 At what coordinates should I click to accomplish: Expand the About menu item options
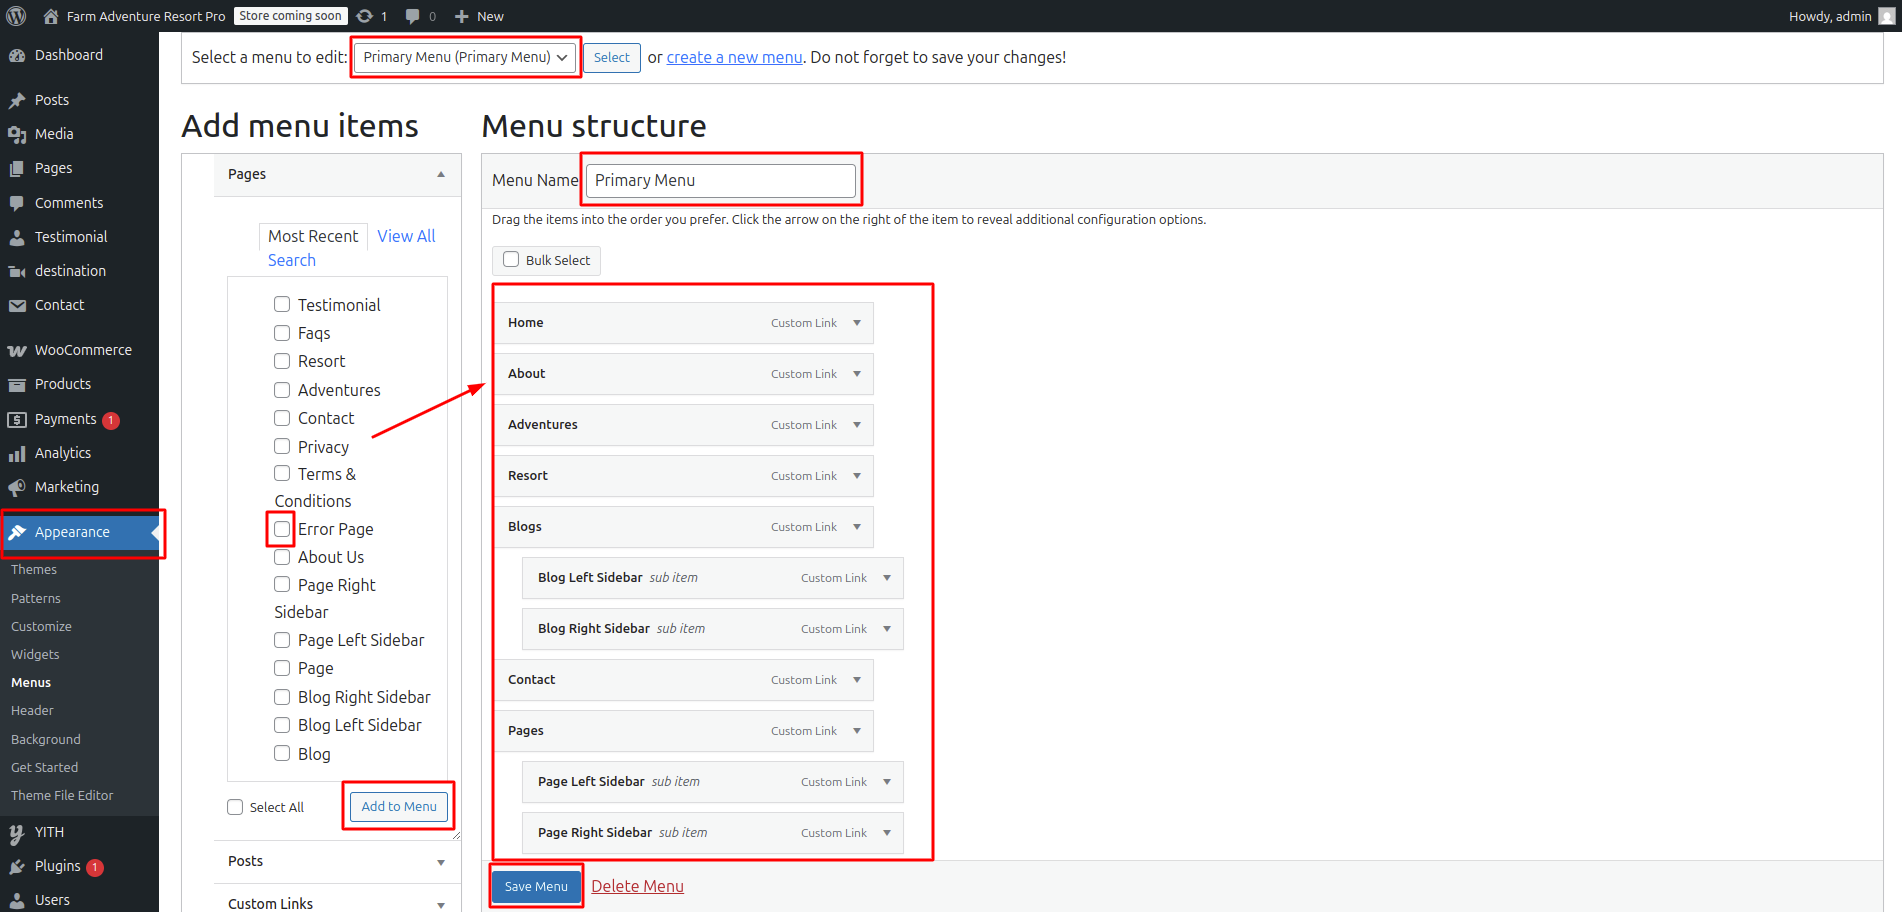857,373
